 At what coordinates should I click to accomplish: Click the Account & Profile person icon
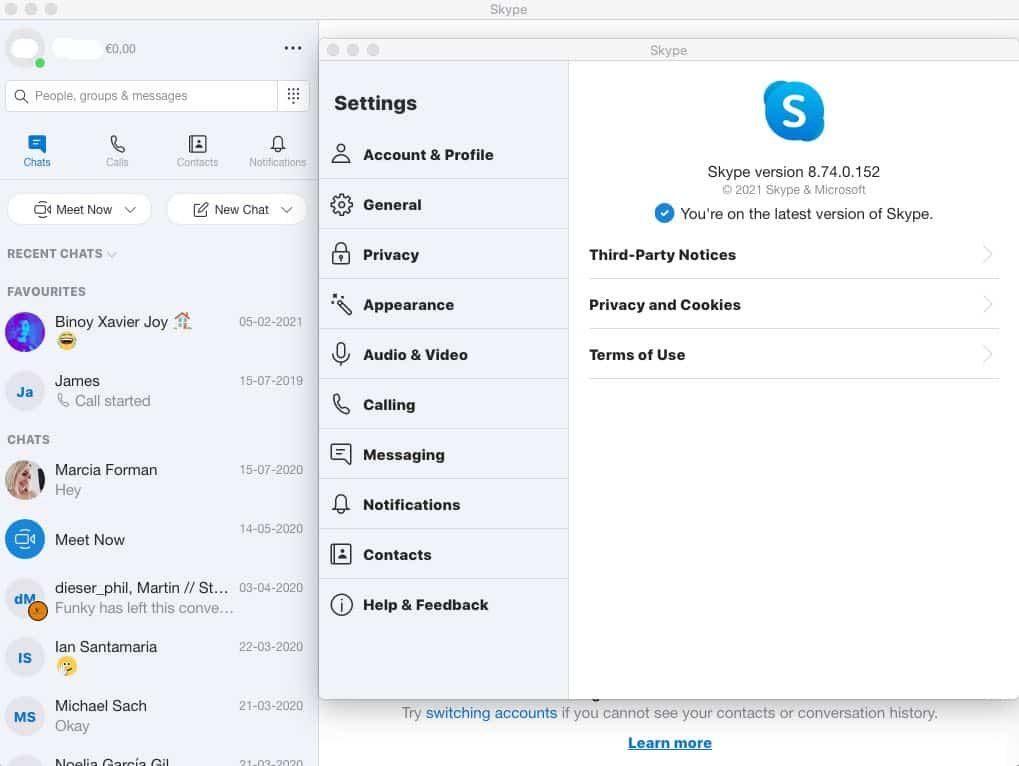point(341,154)
